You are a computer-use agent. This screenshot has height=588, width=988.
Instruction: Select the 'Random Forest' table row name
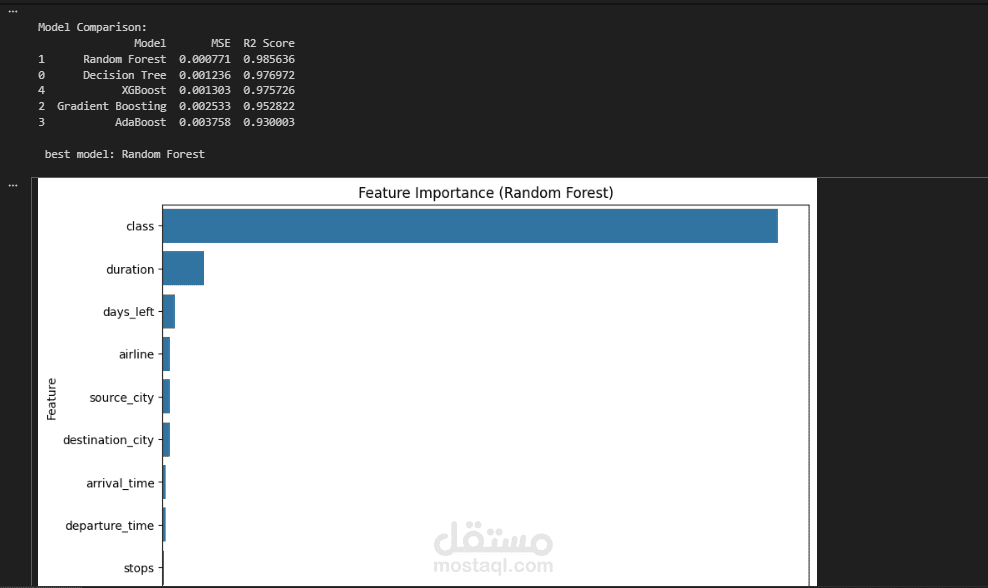coord(125,59)
